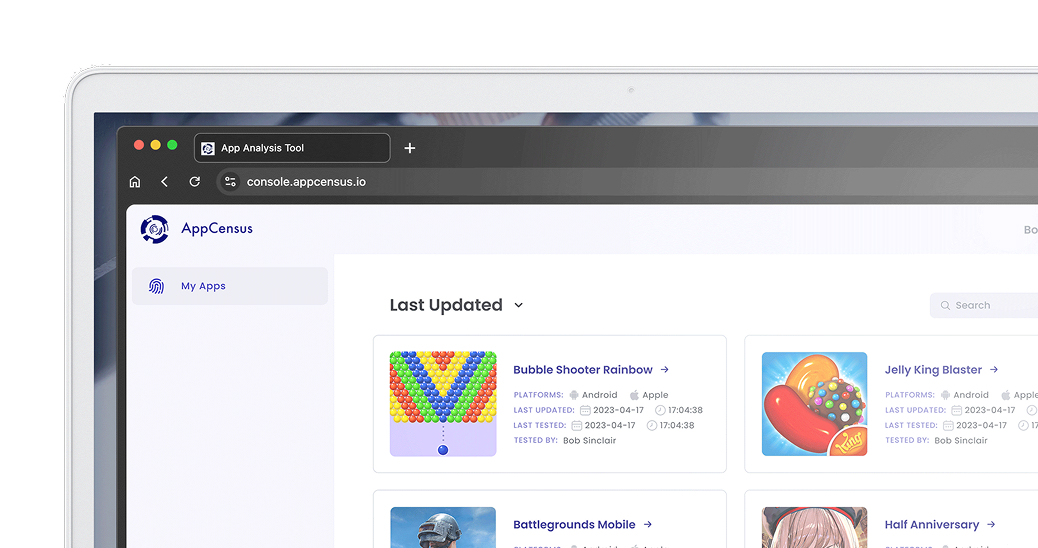Click the AppCensus logo icon
Viewport: 1038px width, 548px height.
pyautogui.click(x=155, y=229)
